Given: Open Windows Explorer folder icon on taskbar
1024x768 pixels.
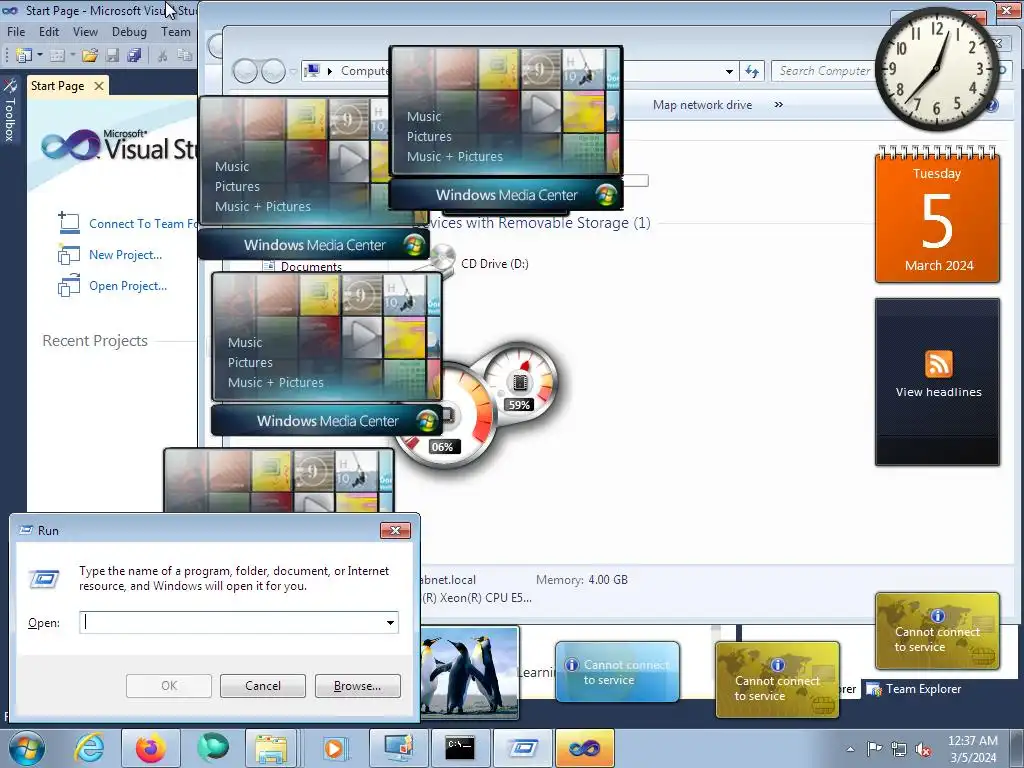Looking at the screenshot, I should click(271, 748).
